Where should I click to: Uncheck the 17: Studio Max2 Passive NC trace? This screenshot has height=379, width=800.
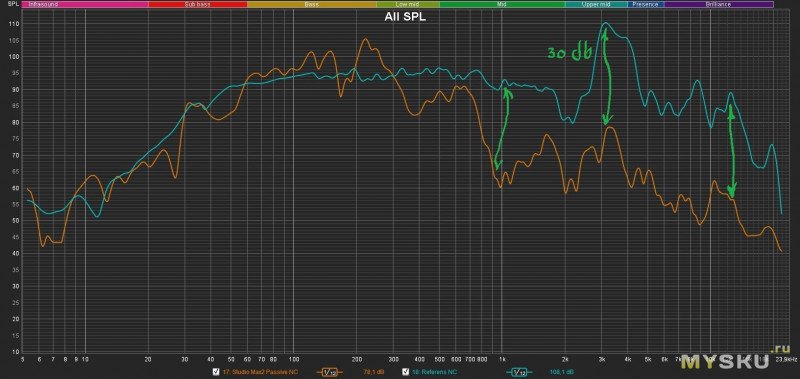216,372
